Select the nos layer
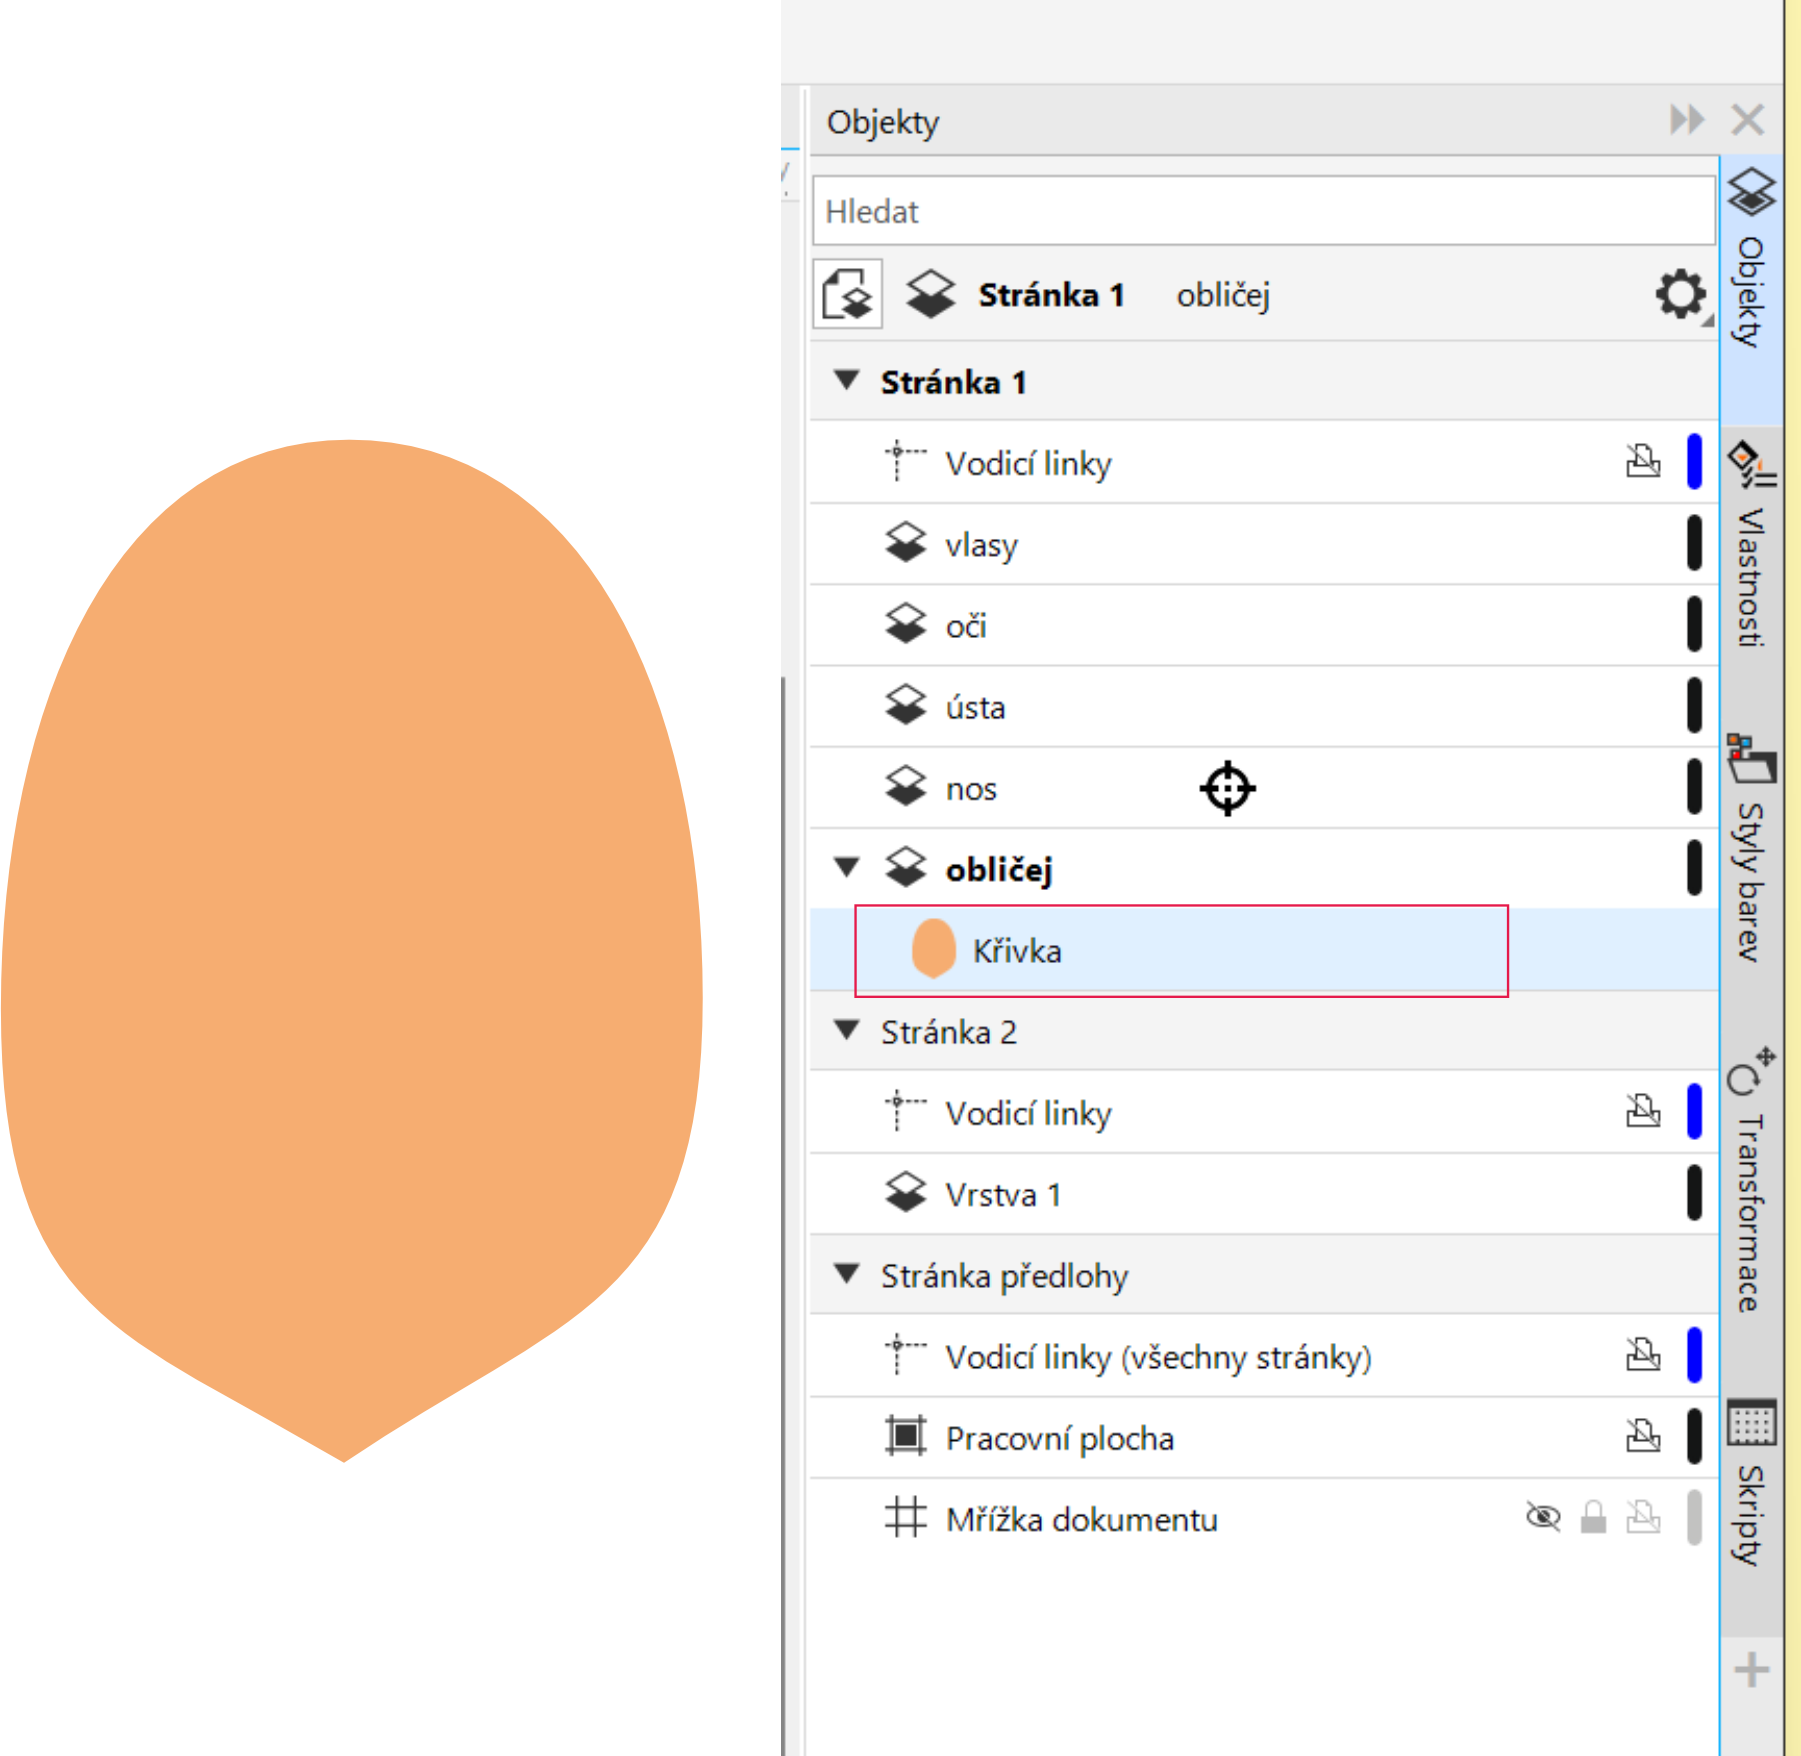1801x1756 pixels. point(971,789)
